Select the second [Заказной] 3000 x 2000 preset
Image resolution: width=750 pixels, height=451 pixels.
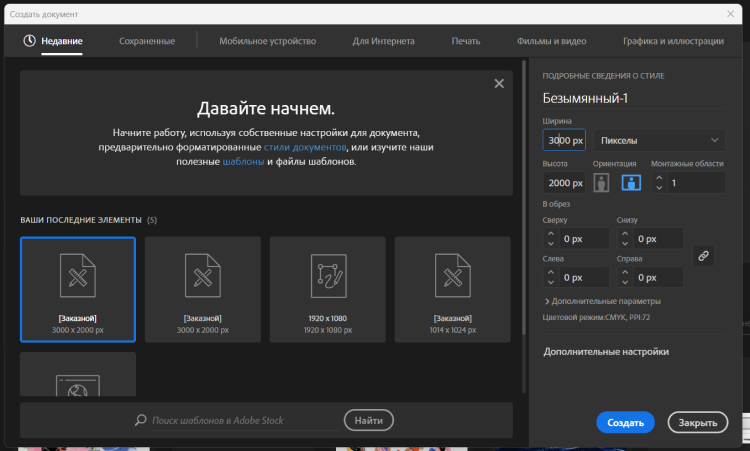pyautogui.click(x=203, y=289)
